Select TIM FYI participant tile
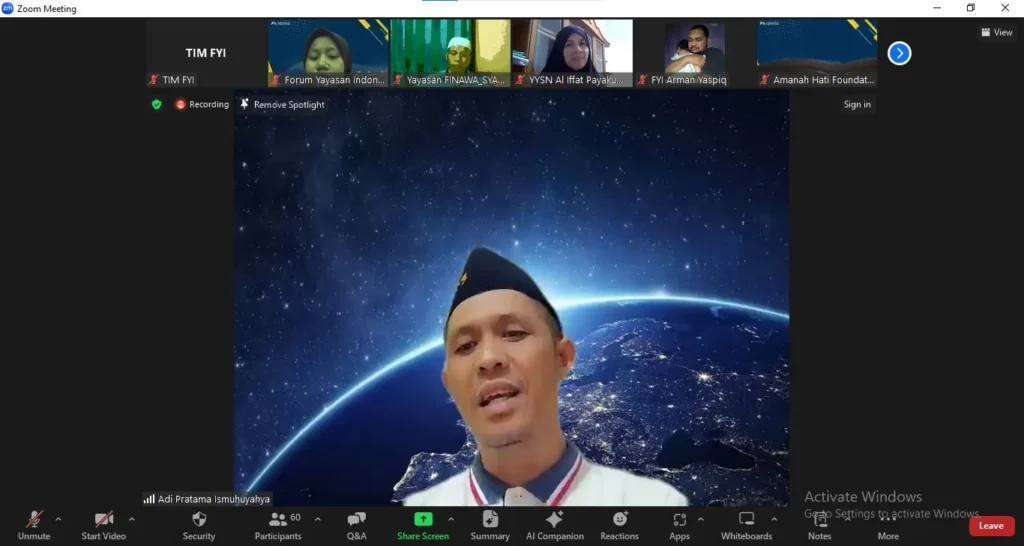The height and width of the screenshot is (546, 1024). coord(206,53)
